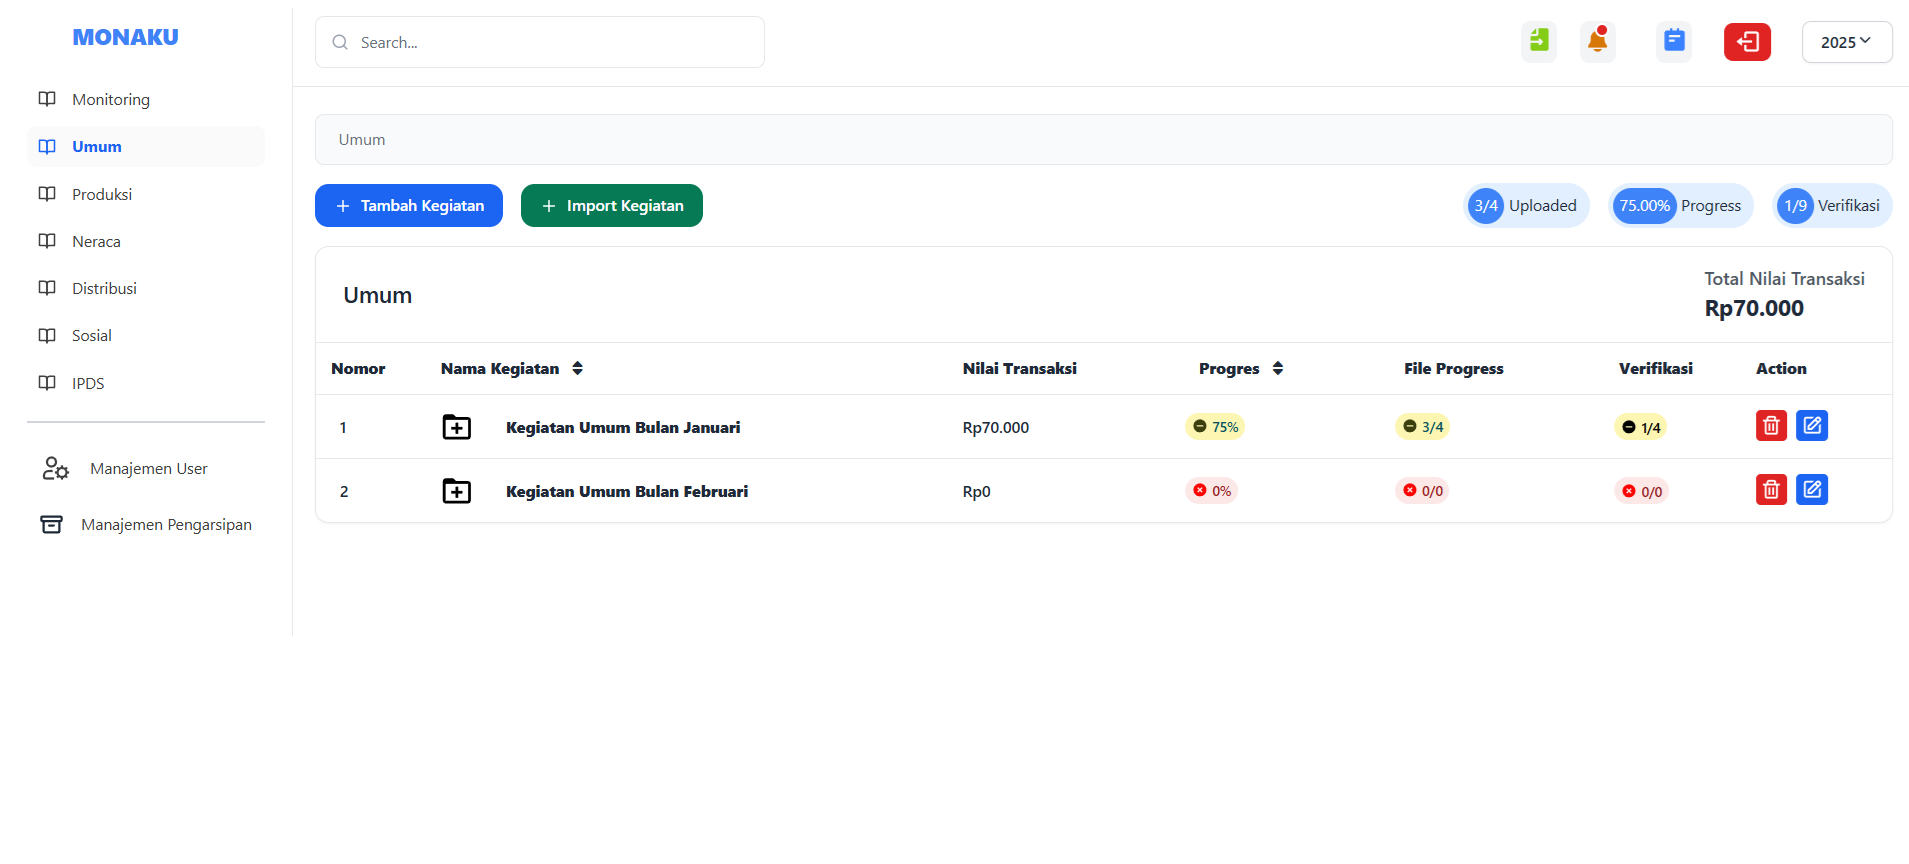Edit Kegiatan Umum Bulan Februari with pencil icon

1812,490
